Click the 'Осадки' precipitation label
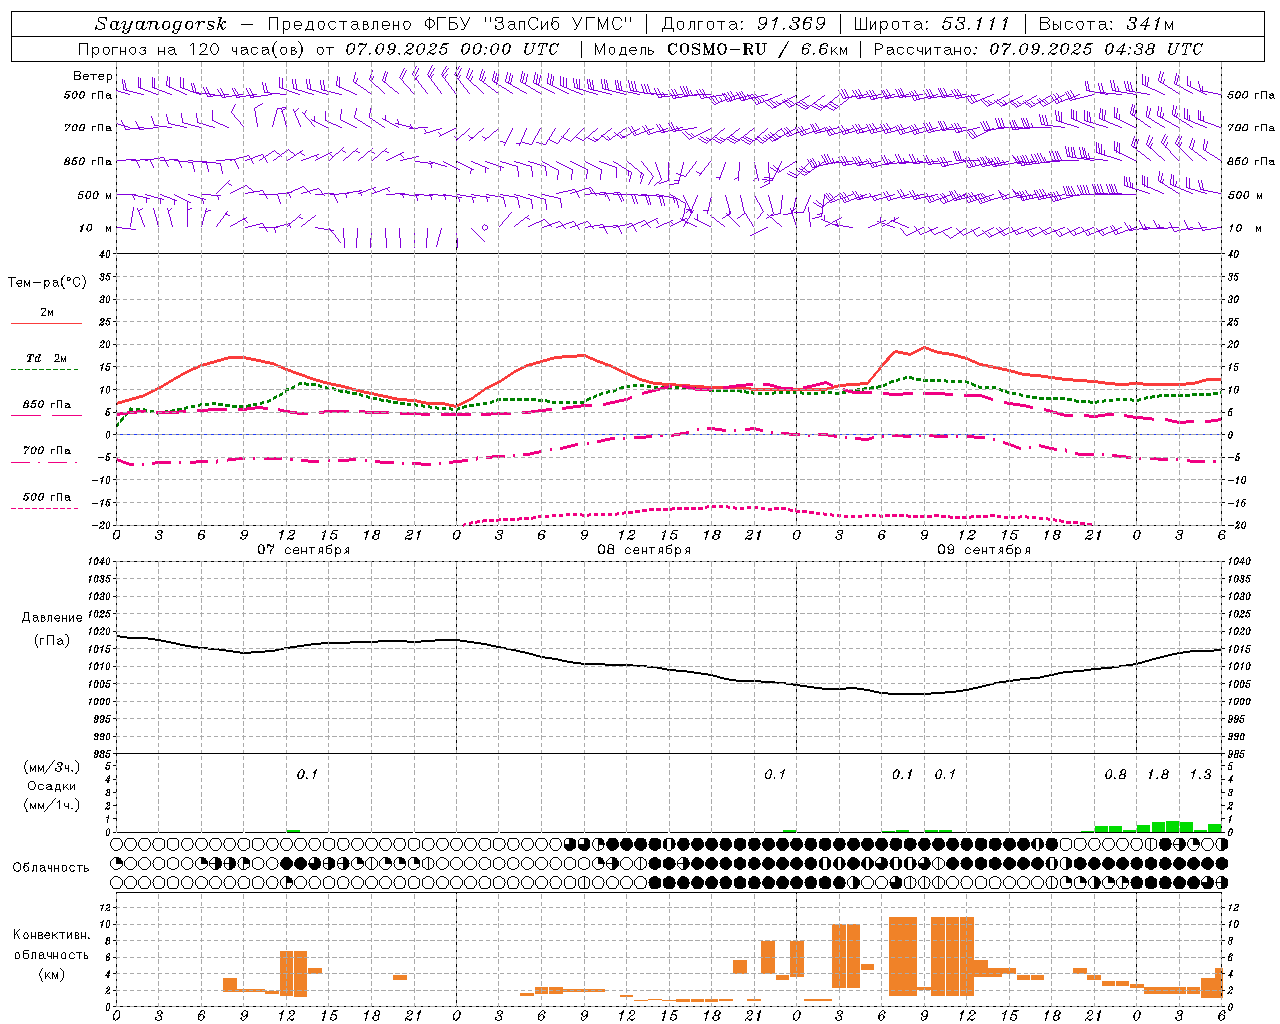The height and width of the screenshot is (1024, 1280). pyautogui.click(x=52, y=786)
